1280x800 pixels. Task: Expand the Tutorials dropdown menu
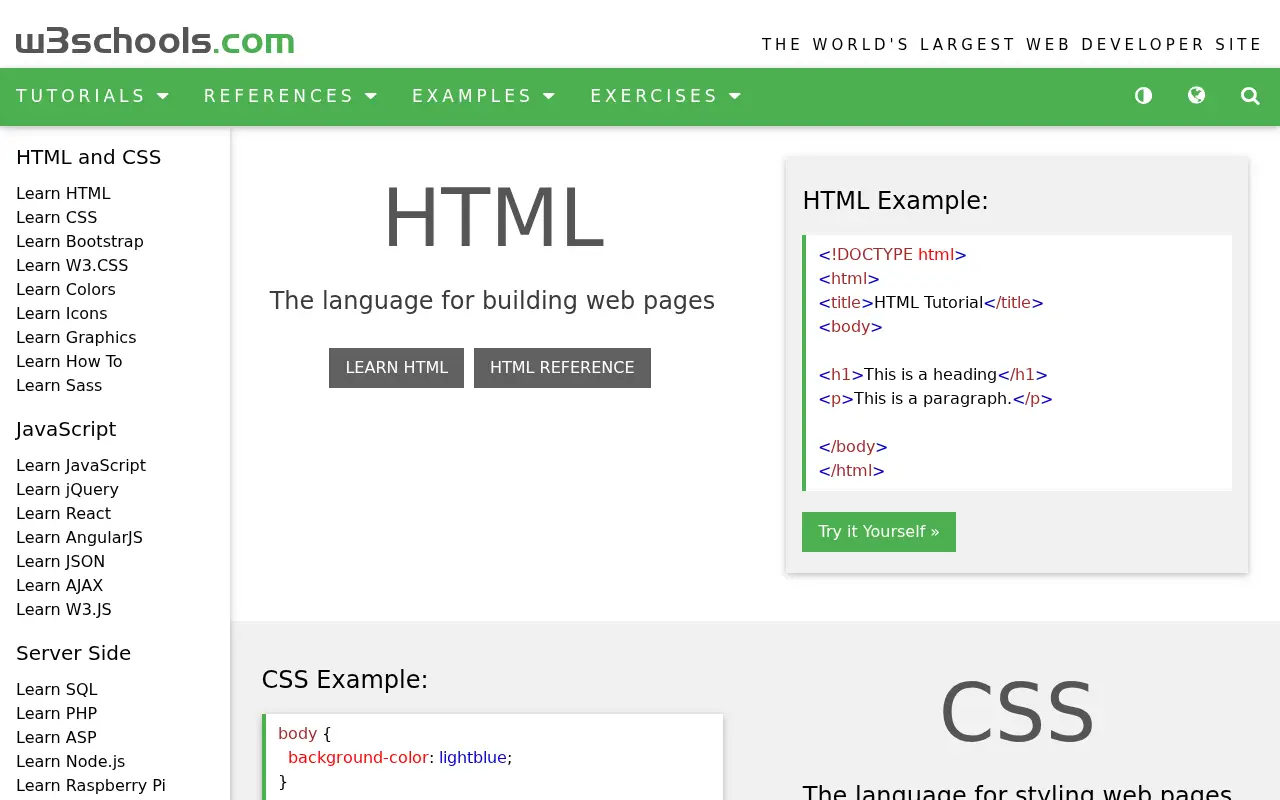tap(93, 96)
